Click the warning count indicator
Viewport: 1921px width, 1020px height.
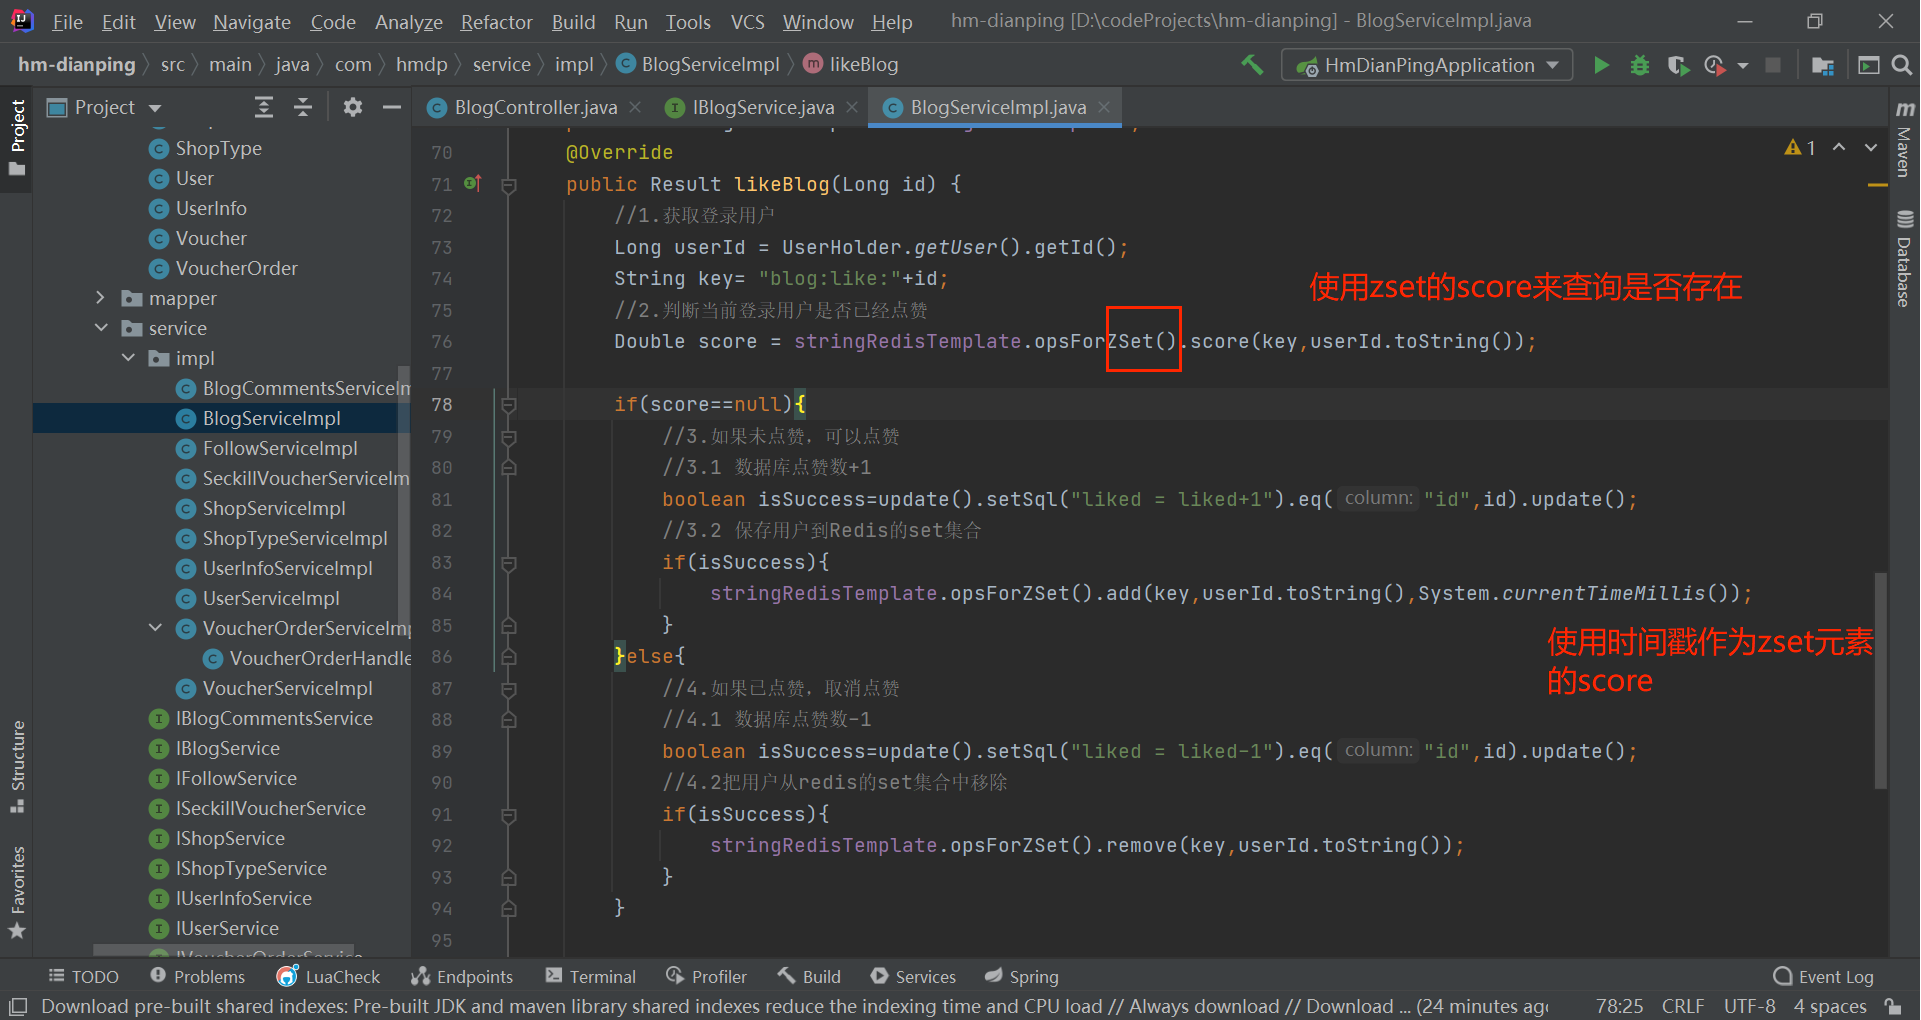[x=1800, y=147]
